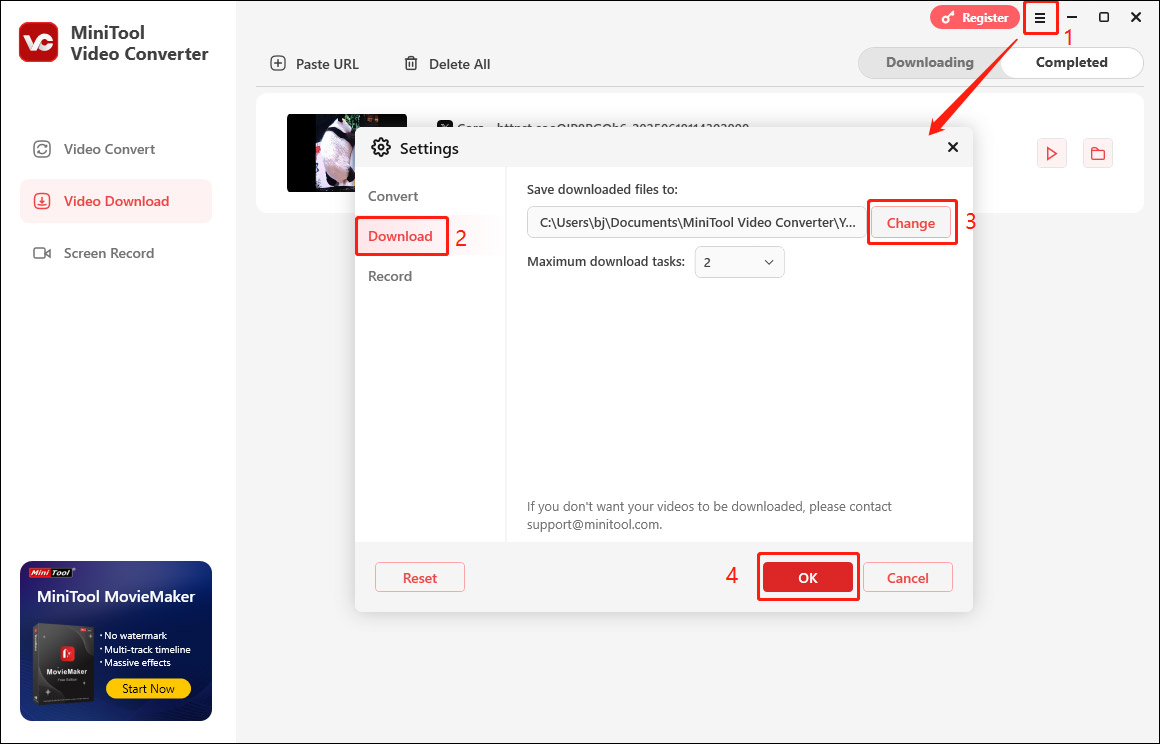
Task: Click the Register key button
Action: [974, 18]
